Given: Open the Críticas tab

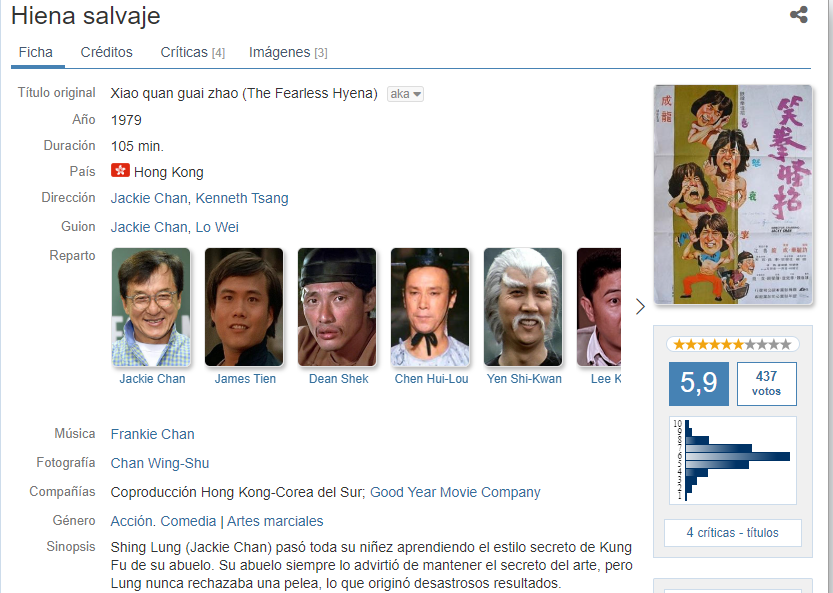Looking at the screenshot, I should (192, 52).
